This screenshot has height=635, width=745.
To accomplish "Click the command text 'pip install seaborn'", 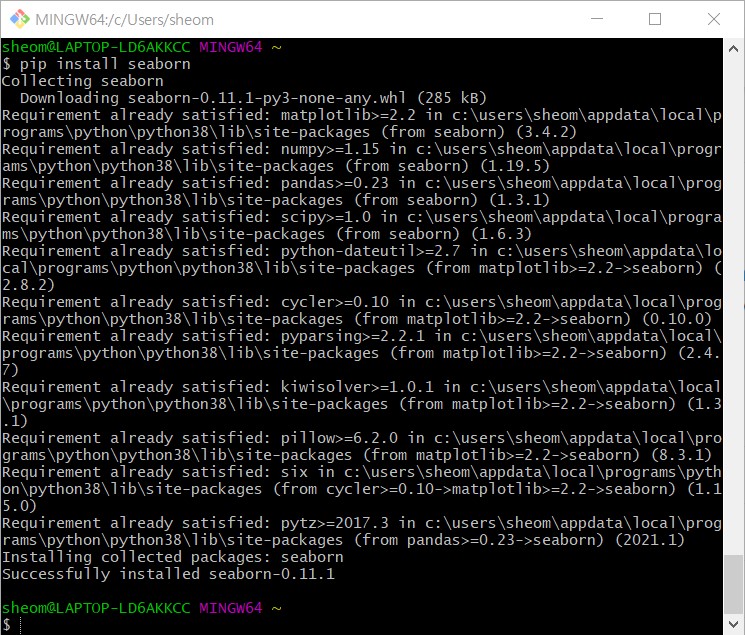I will [x=105, y=64].
